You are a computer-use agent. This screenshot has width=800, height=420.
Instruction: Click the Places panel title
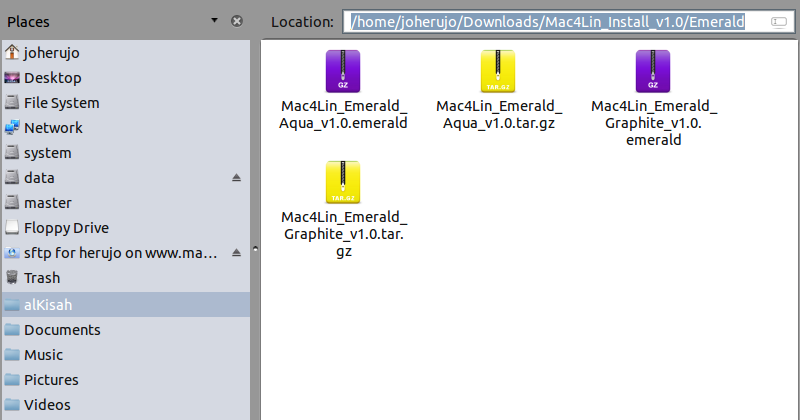[x=28, y=21]
